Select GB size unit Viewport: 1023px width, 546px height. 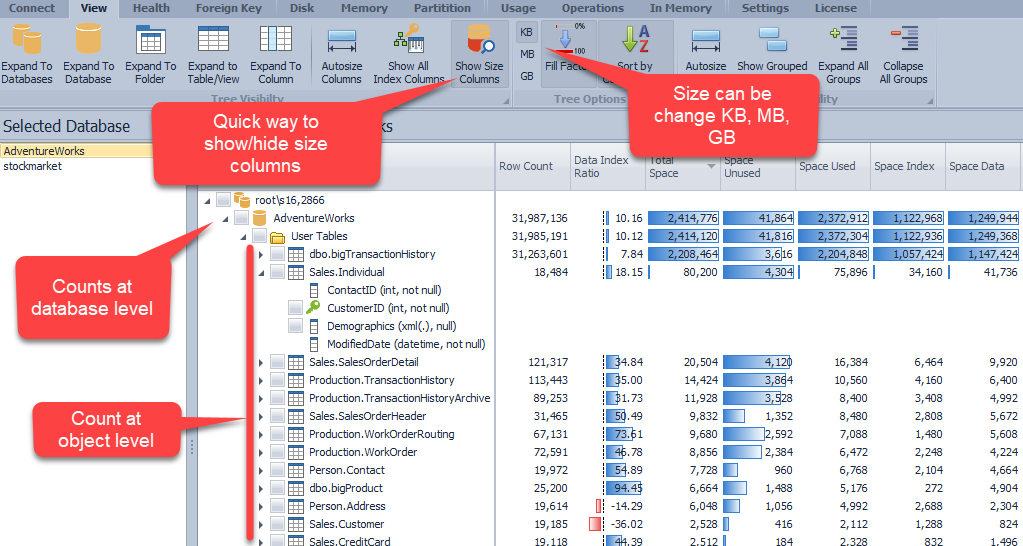527,76
